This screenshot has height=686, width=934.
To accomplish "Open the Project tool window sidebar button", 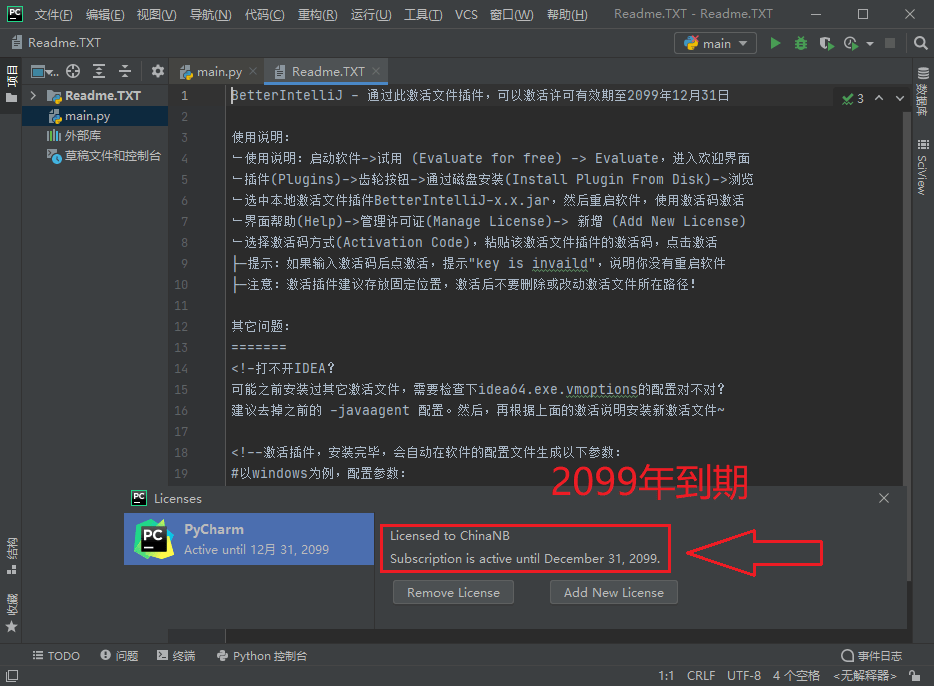I will (x=11, y=85).
